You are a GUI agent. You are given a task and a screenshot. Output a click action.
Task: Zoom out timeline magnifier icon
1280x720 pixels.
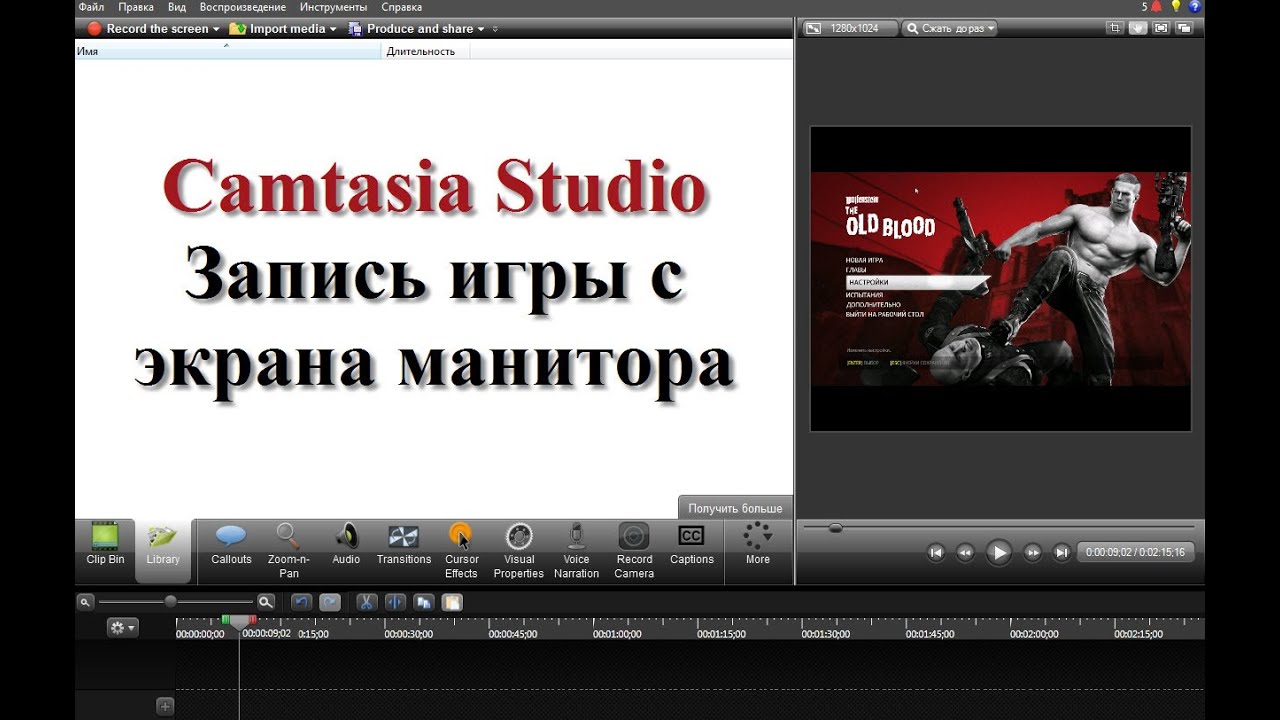pyautogui.click(x=86, y=602)
